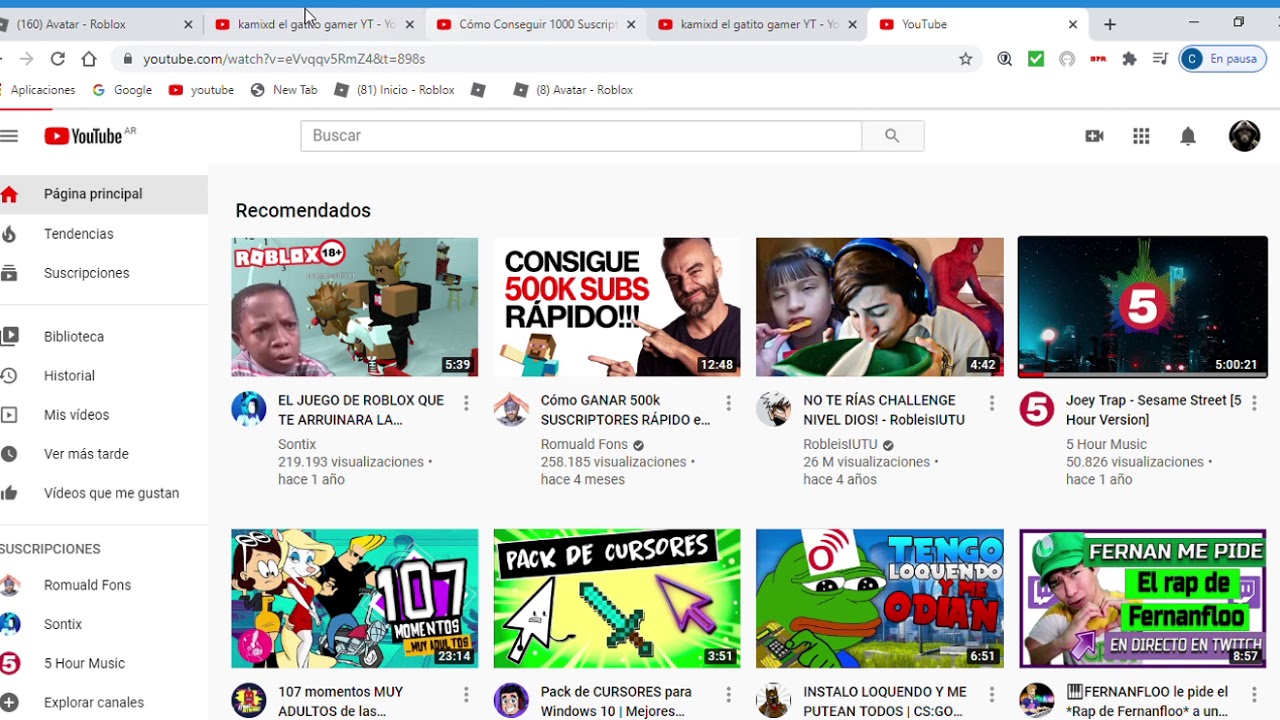The image size is (1280, 720).
Task: Open the (8) Avatar - Roblox bookmark
Action: pos(573,90)
